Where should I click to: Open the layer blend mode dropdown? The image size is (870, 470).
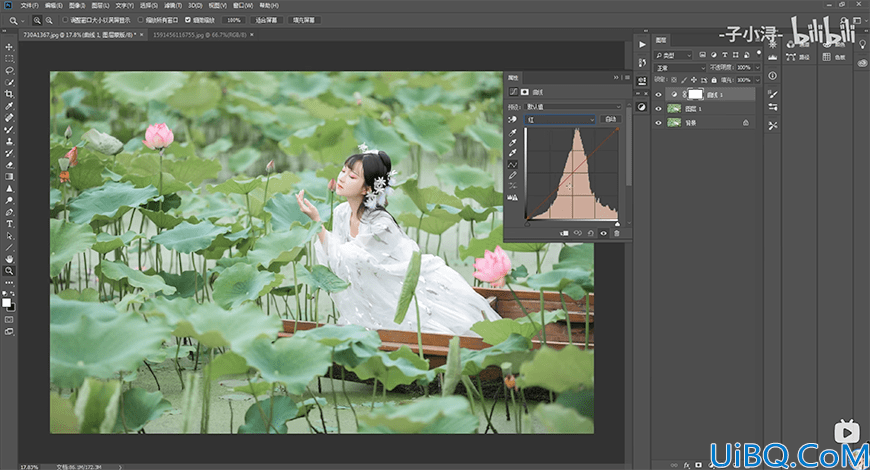[x=680, y=68]
